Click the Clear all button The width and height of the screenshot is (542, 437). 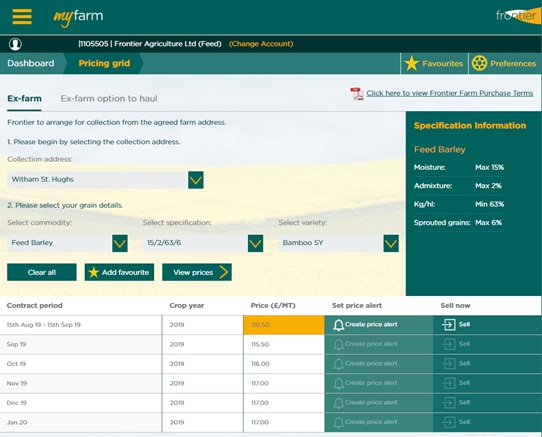(x=41, y=272)
